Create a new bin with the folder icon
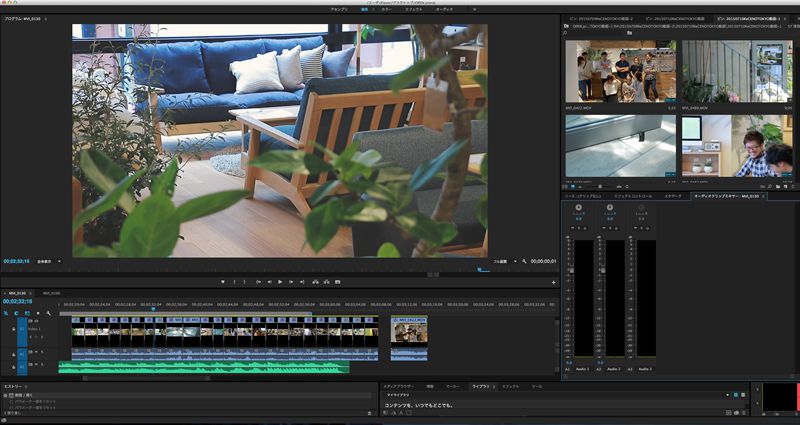 (x=778, y=187)
